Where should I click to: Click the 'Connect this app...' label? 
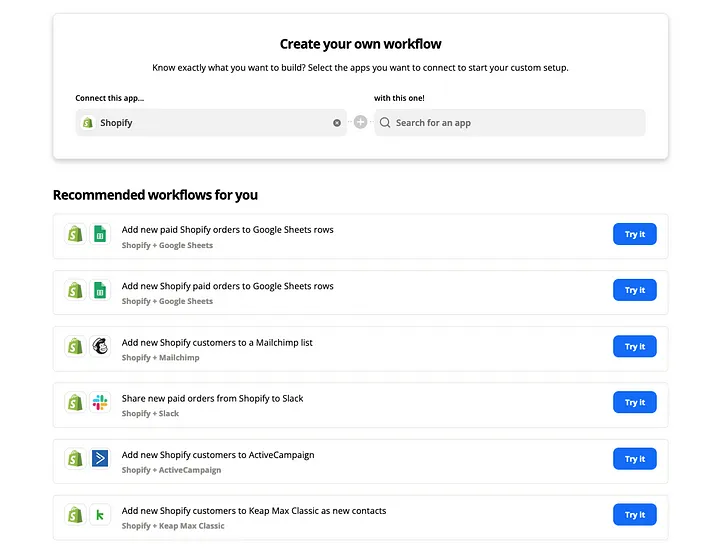[109, 98]
